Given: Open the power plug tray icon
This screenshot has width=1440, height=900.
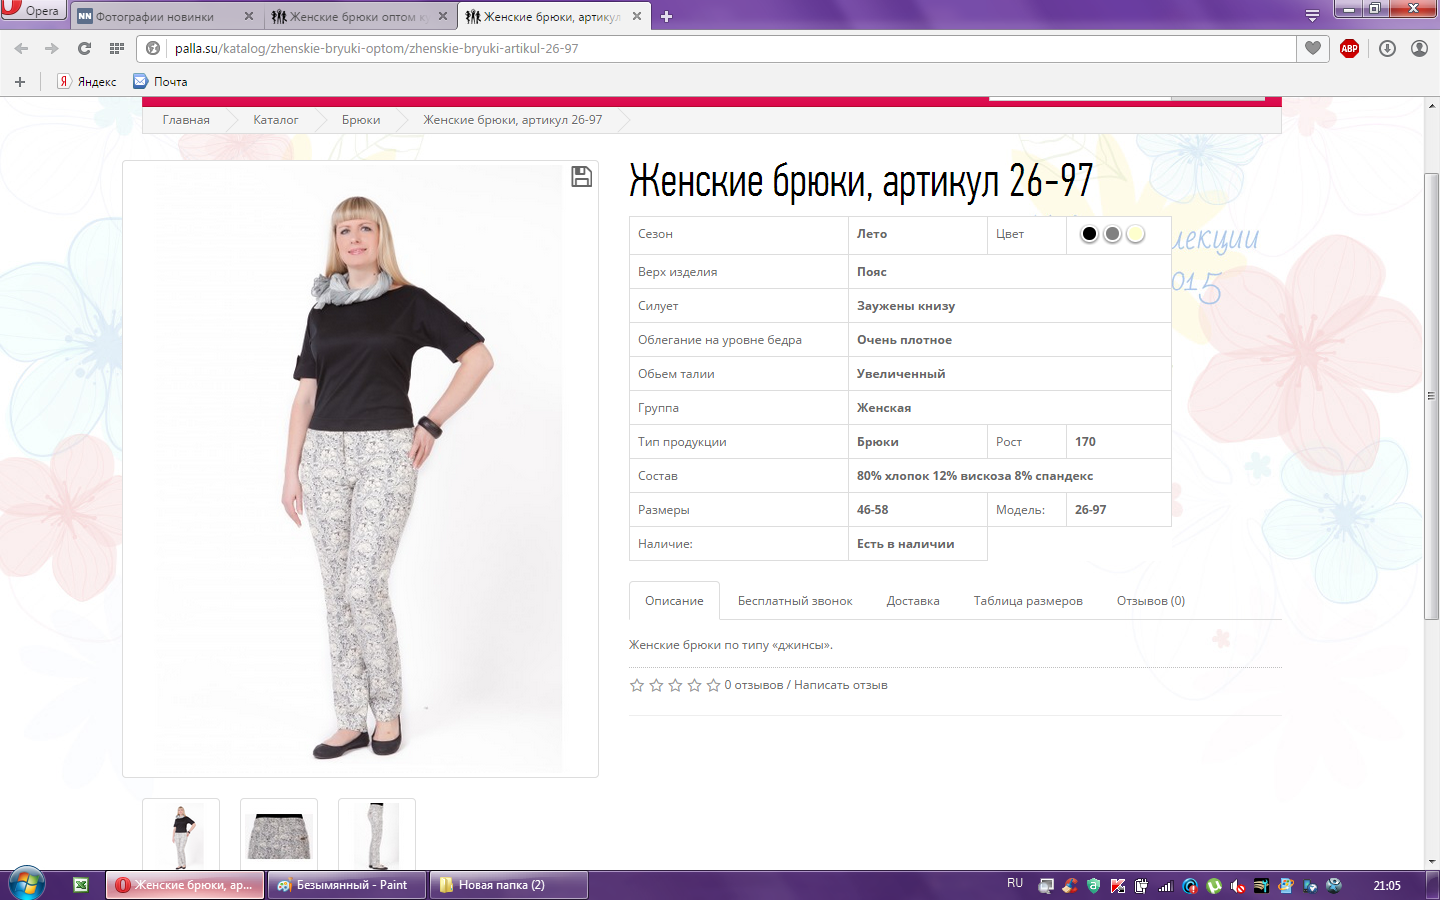Looking at the screenshot, I should (x=1141, y=885).
